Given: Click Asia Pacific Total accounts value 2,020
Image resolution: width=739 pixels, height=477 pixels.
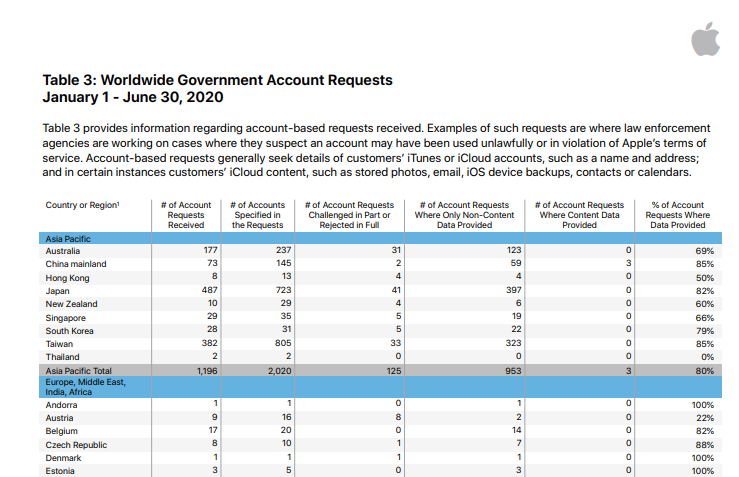Looking at the screenshot, I should tap(280, 371).
